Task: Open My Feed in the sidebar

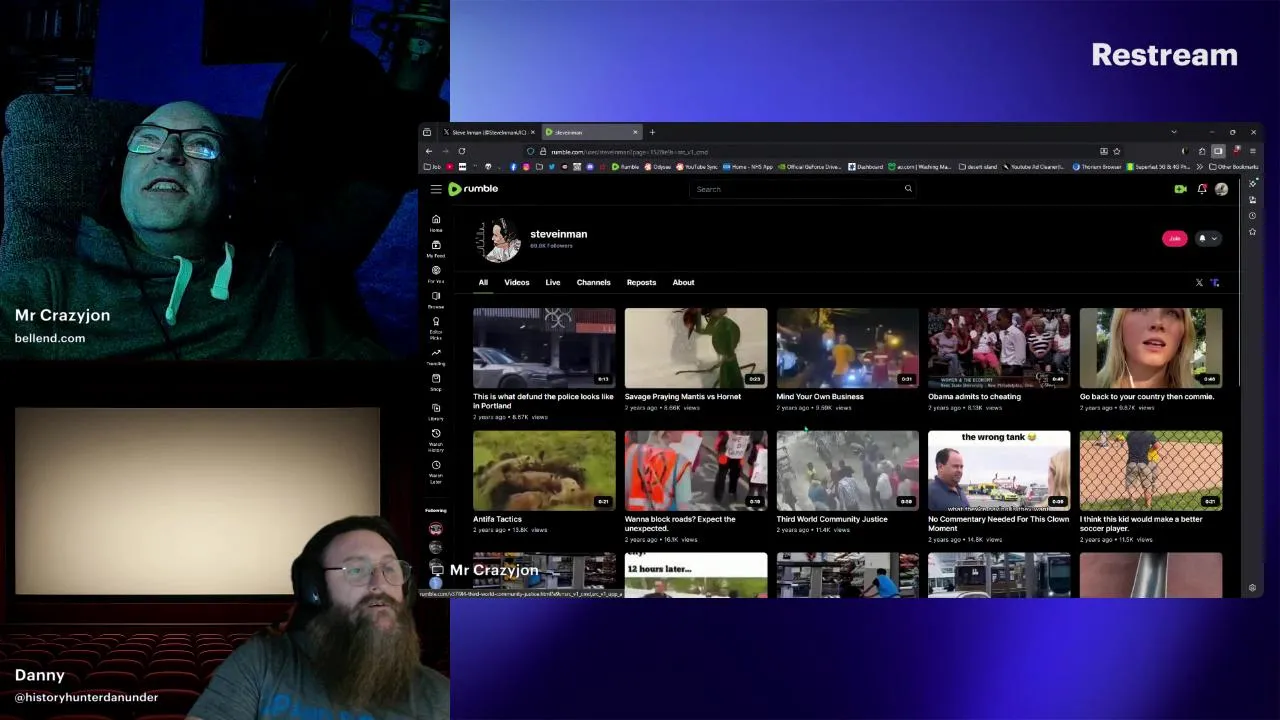Action: (x=436, y=249)
